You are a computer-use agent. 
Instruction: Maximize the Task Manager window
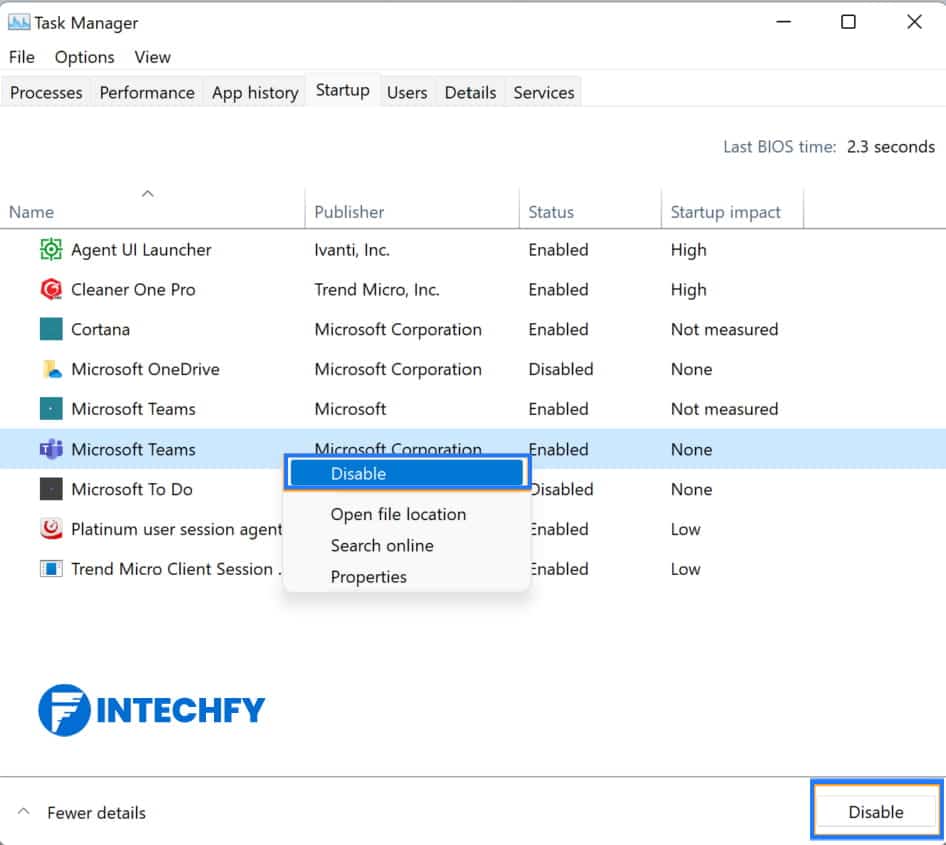pos(848,22)
